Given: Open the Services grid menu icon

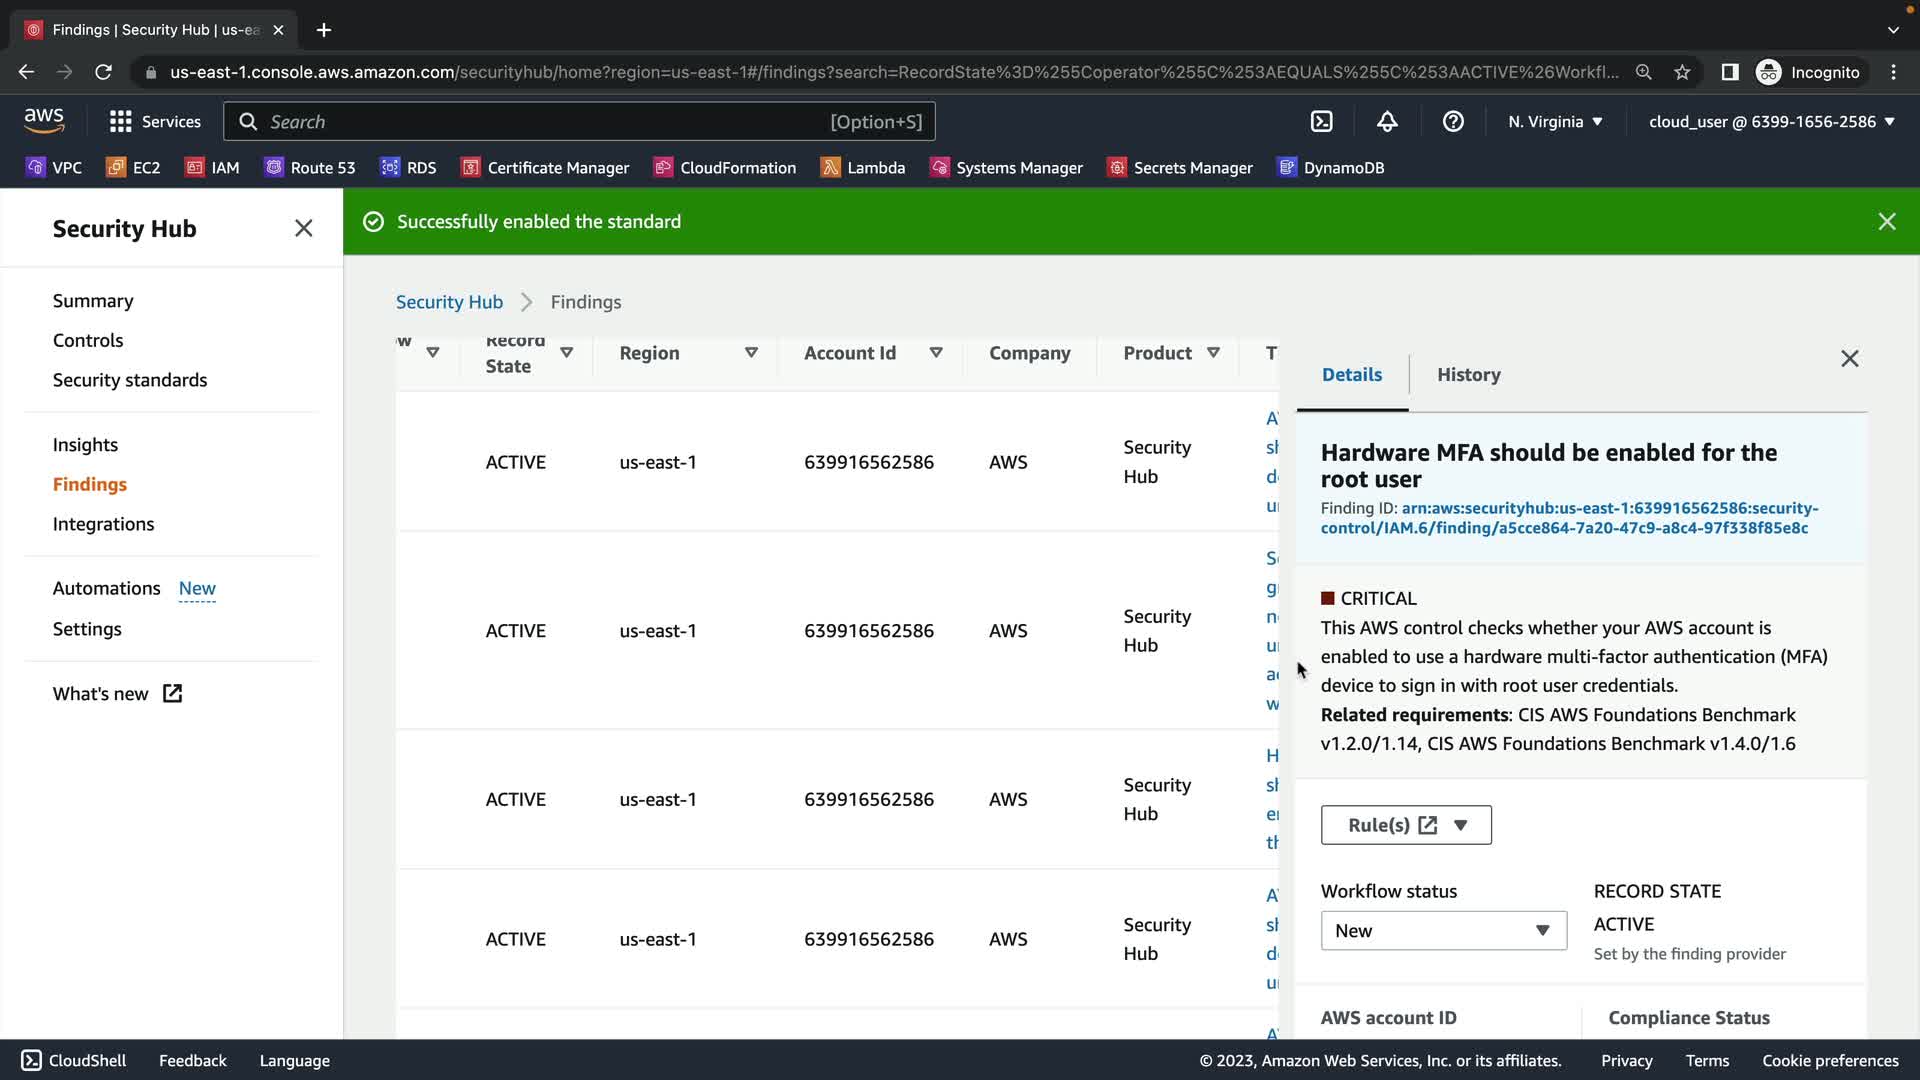Looking at the screenshot, I should click(x=121, y=121).
